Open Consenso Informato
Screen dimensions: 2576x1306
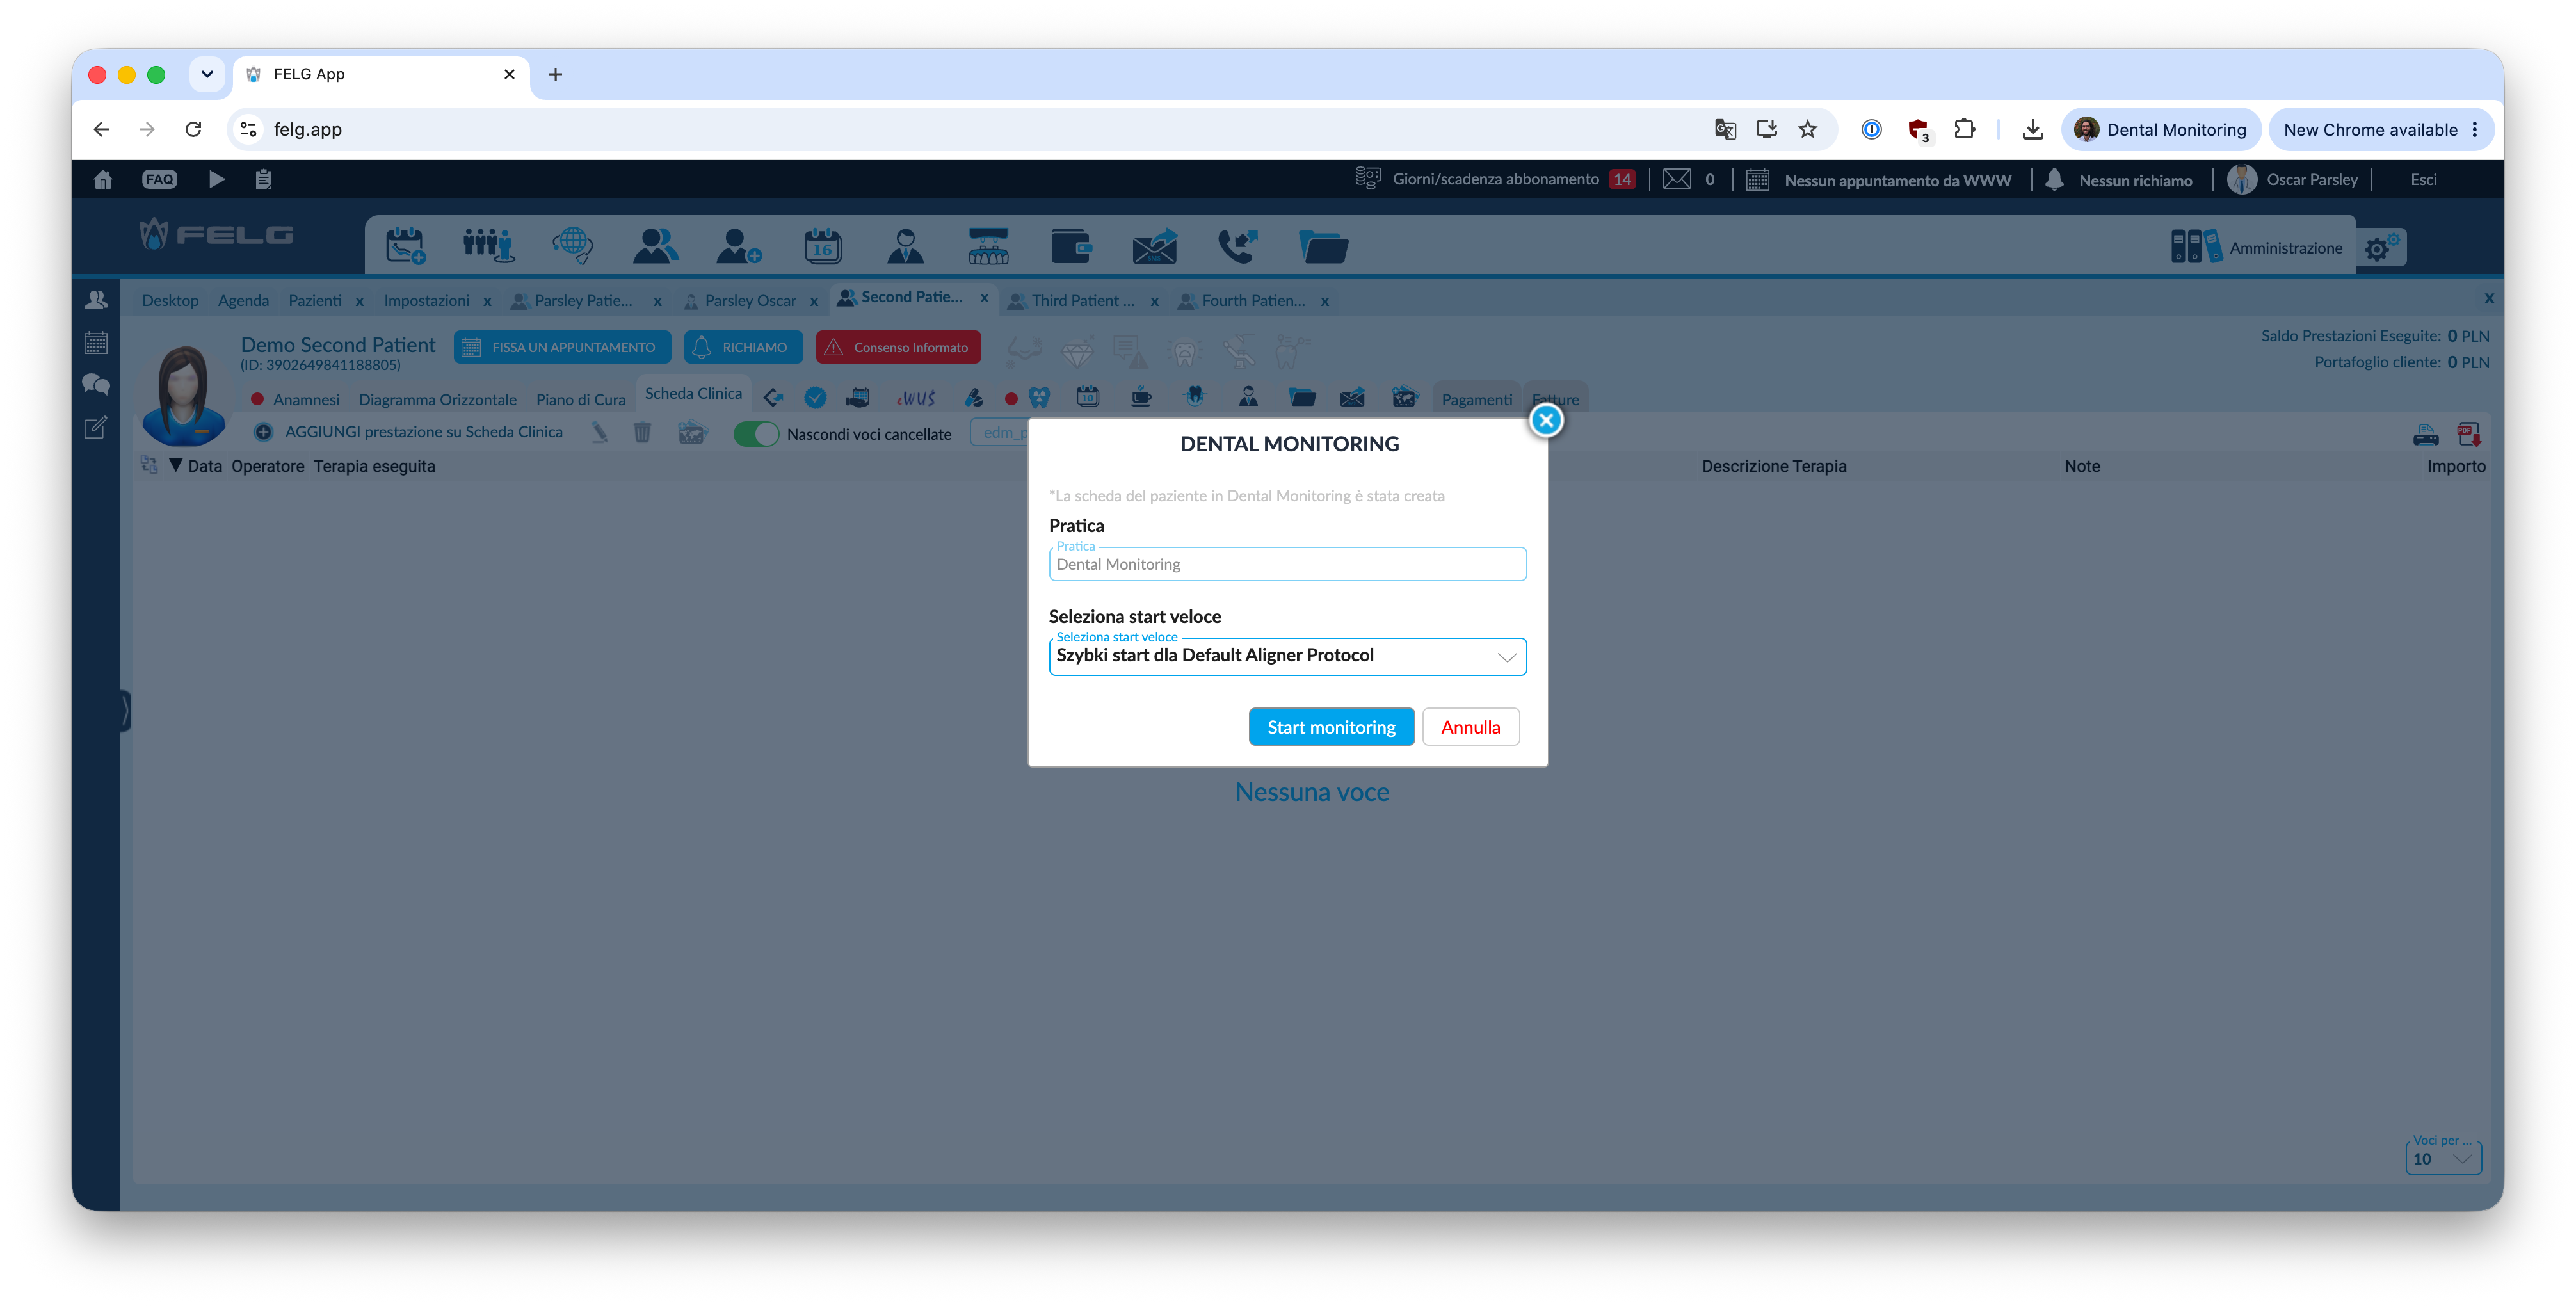point(898,347)
